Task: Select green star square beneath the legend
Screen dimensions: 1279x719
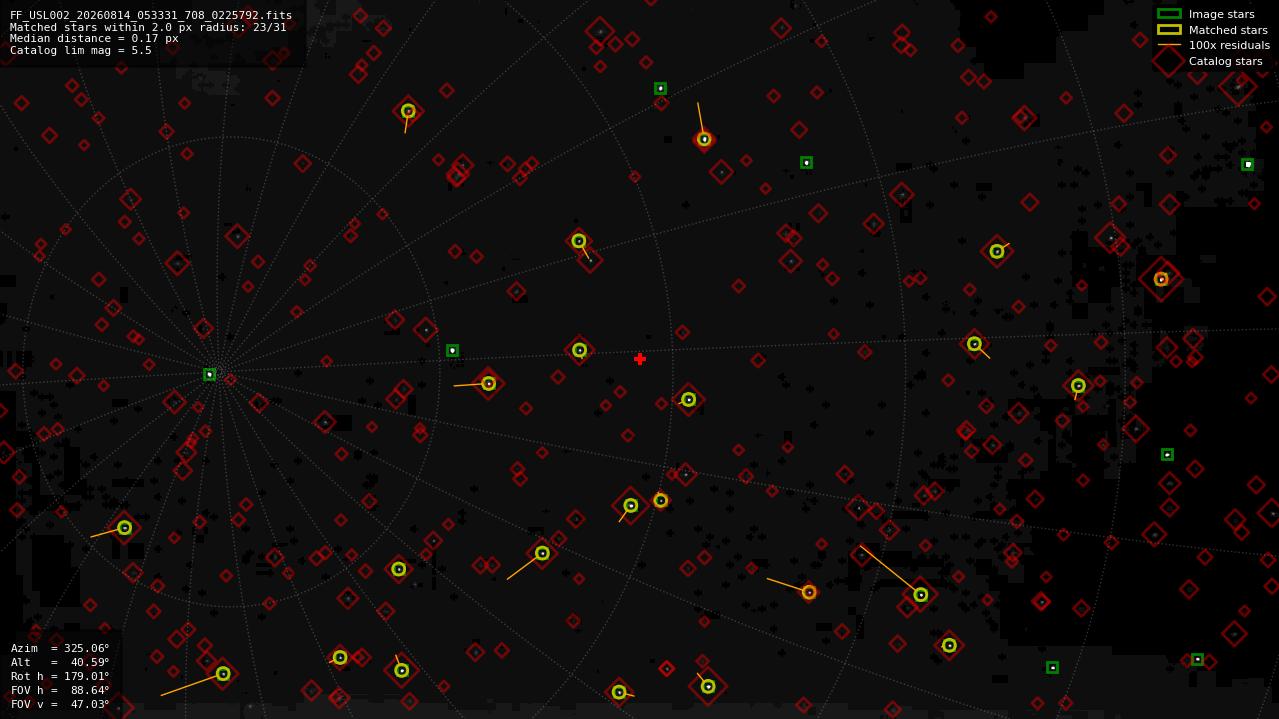Action: pyautogui.click(x=1248, y=164)
